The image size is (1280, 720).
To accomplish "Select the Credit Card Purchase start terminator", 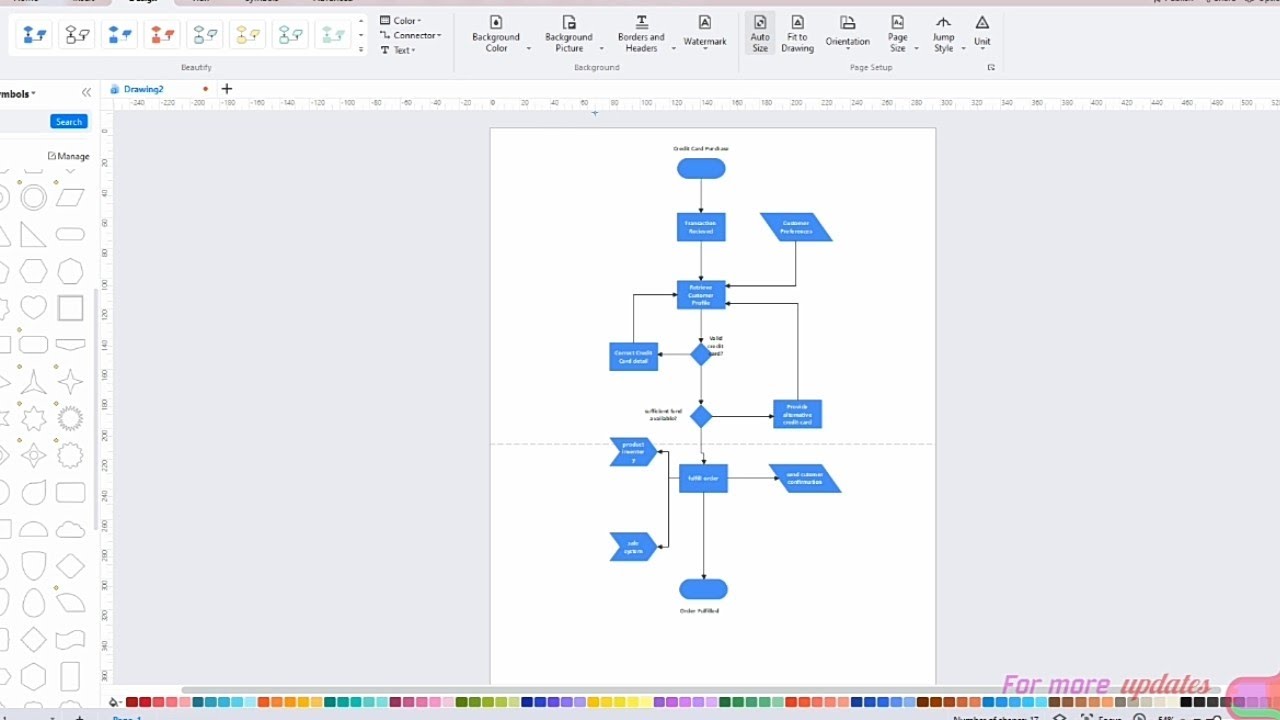I will tap(701, 169).
